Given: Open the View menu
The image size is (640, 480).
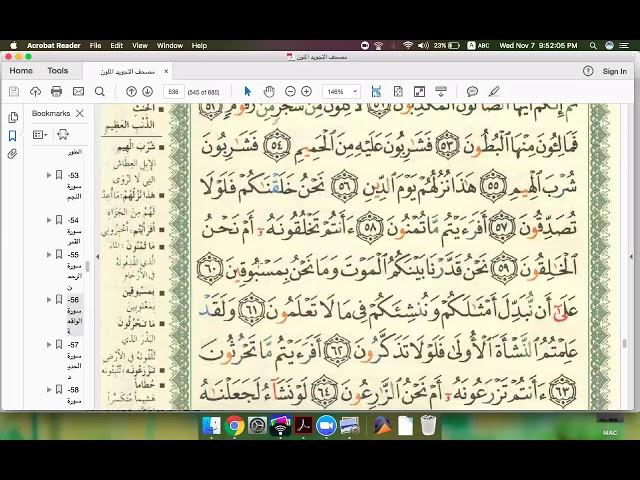Looking at the screenshot, I should [x=140, y=45].
